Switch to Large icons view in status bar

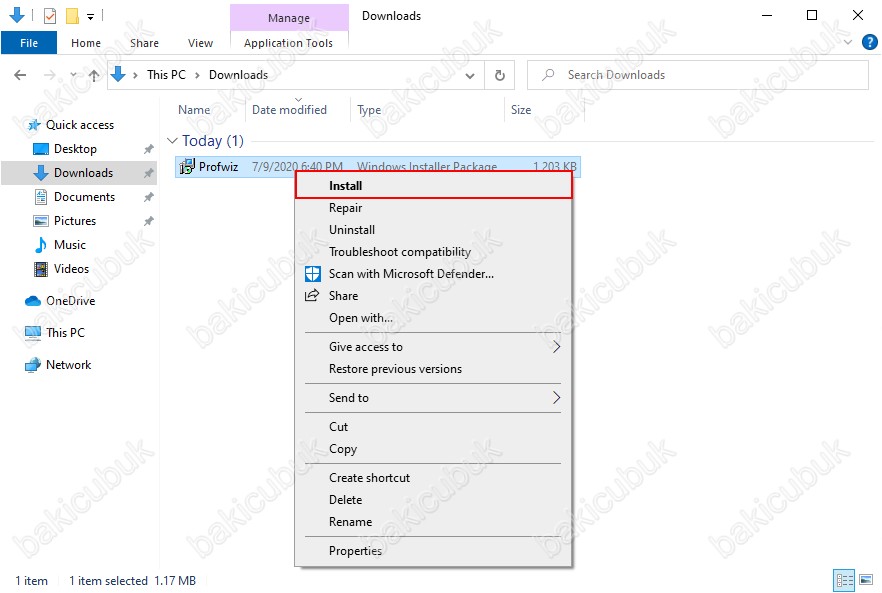coord(866,580)
